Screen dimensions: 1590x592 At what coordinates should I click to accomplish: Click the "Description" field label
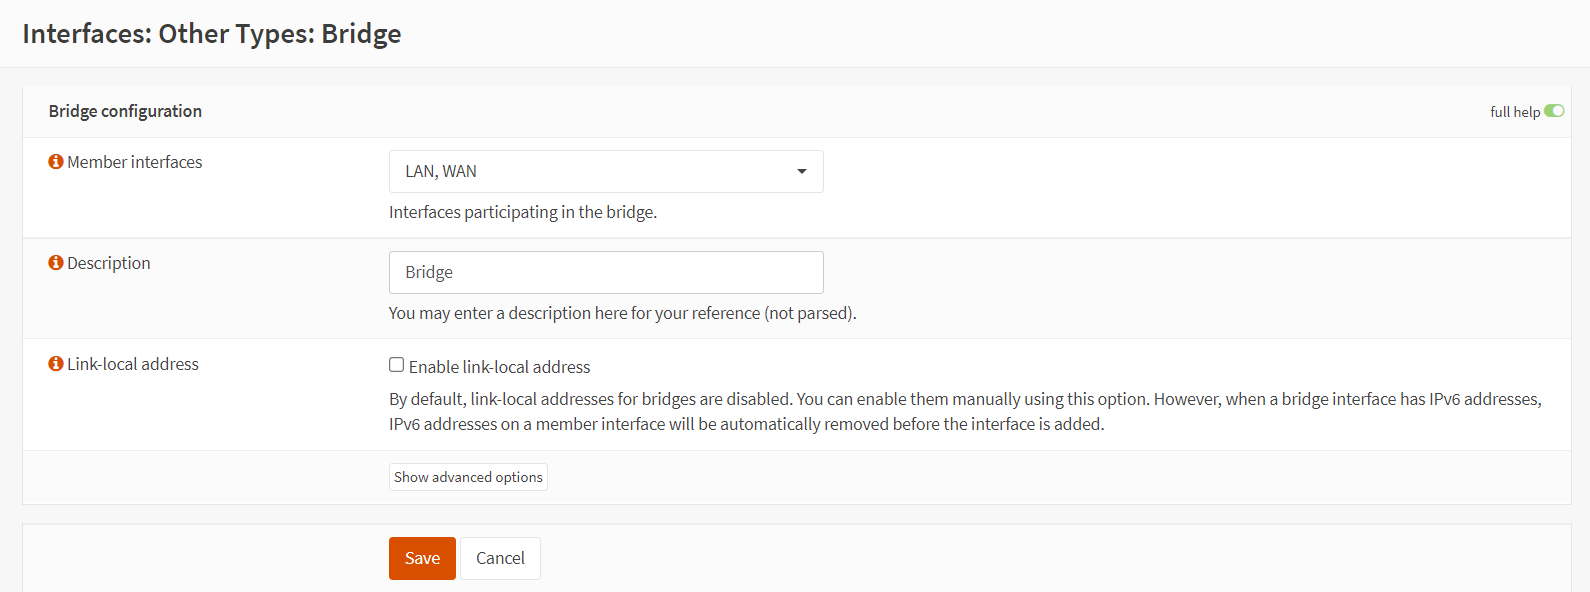(108, 263)
